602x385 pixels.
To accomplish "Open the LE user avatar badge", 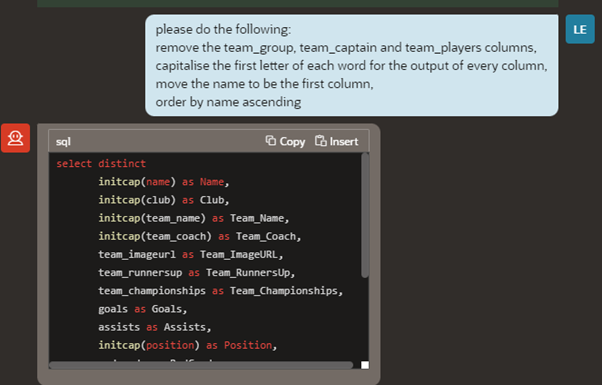I will point(580,29).
